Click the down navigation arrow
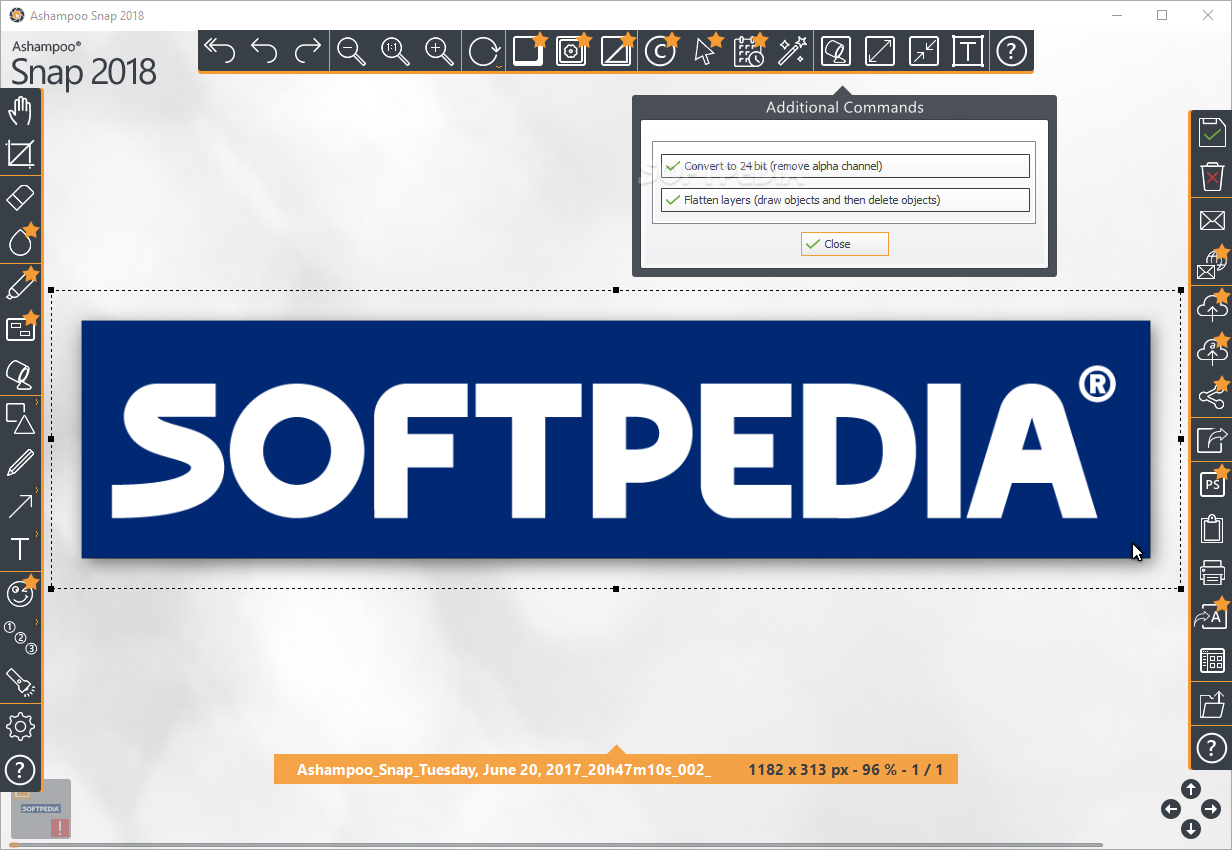This screenshot has height=850, width=1232. point(1190,829)
